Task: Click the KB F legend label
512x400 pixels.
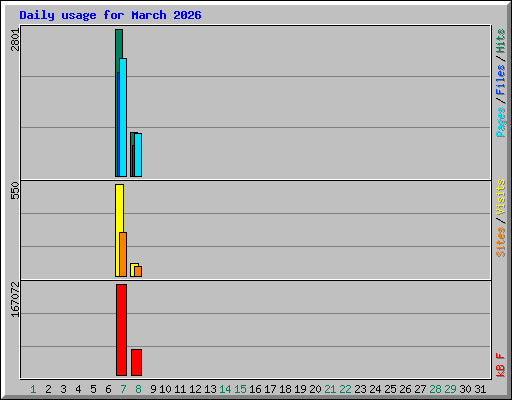Action: pyautogui.click(x=501, y=365)
